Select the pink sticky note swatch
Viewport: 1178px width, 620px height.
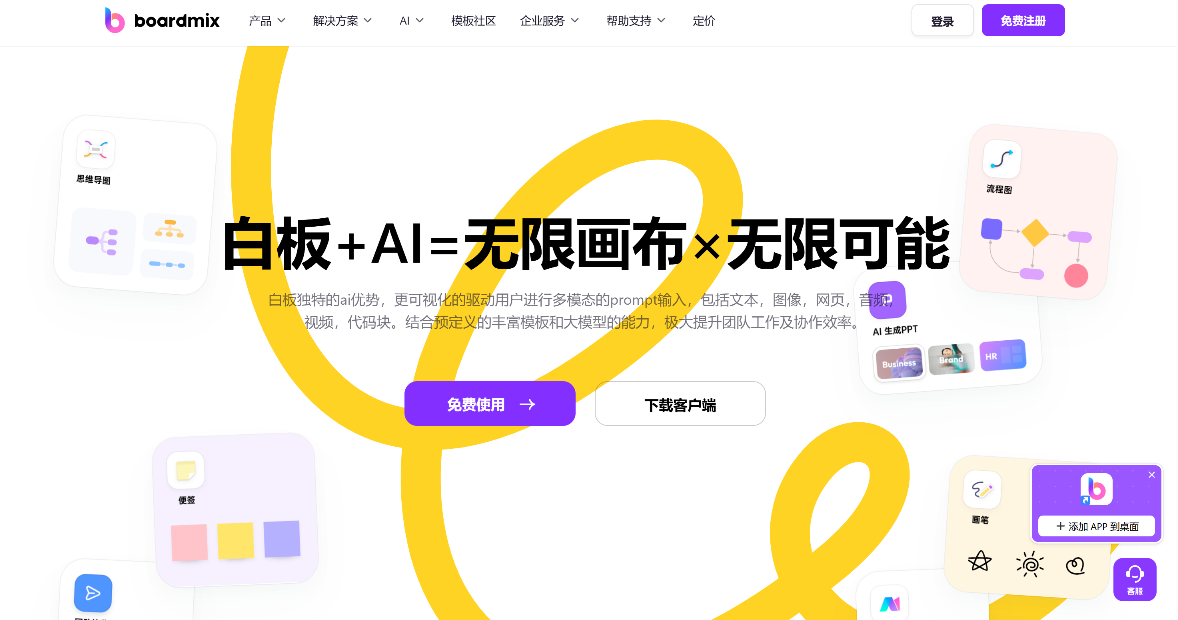click(x=189, y=543)
